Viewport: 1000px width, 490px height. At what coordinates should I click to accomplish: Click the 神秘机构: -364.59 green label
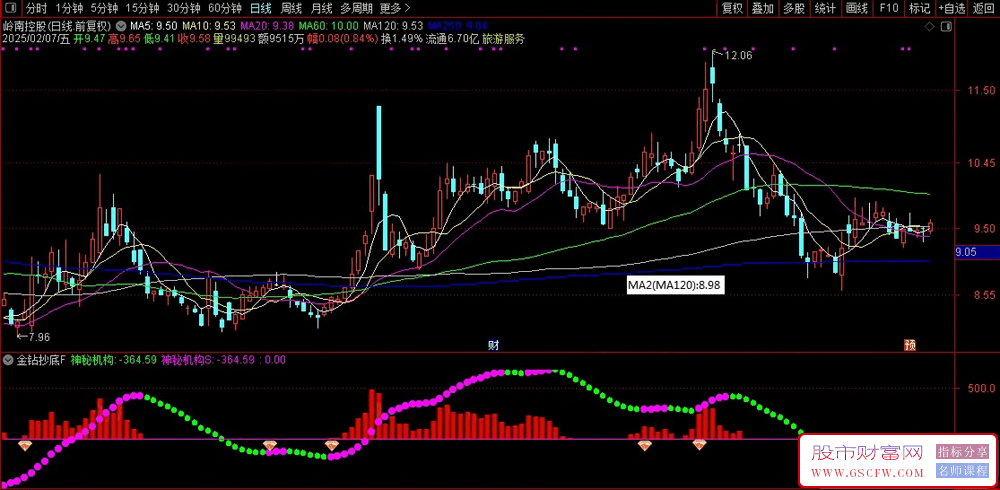coord(114,360)
